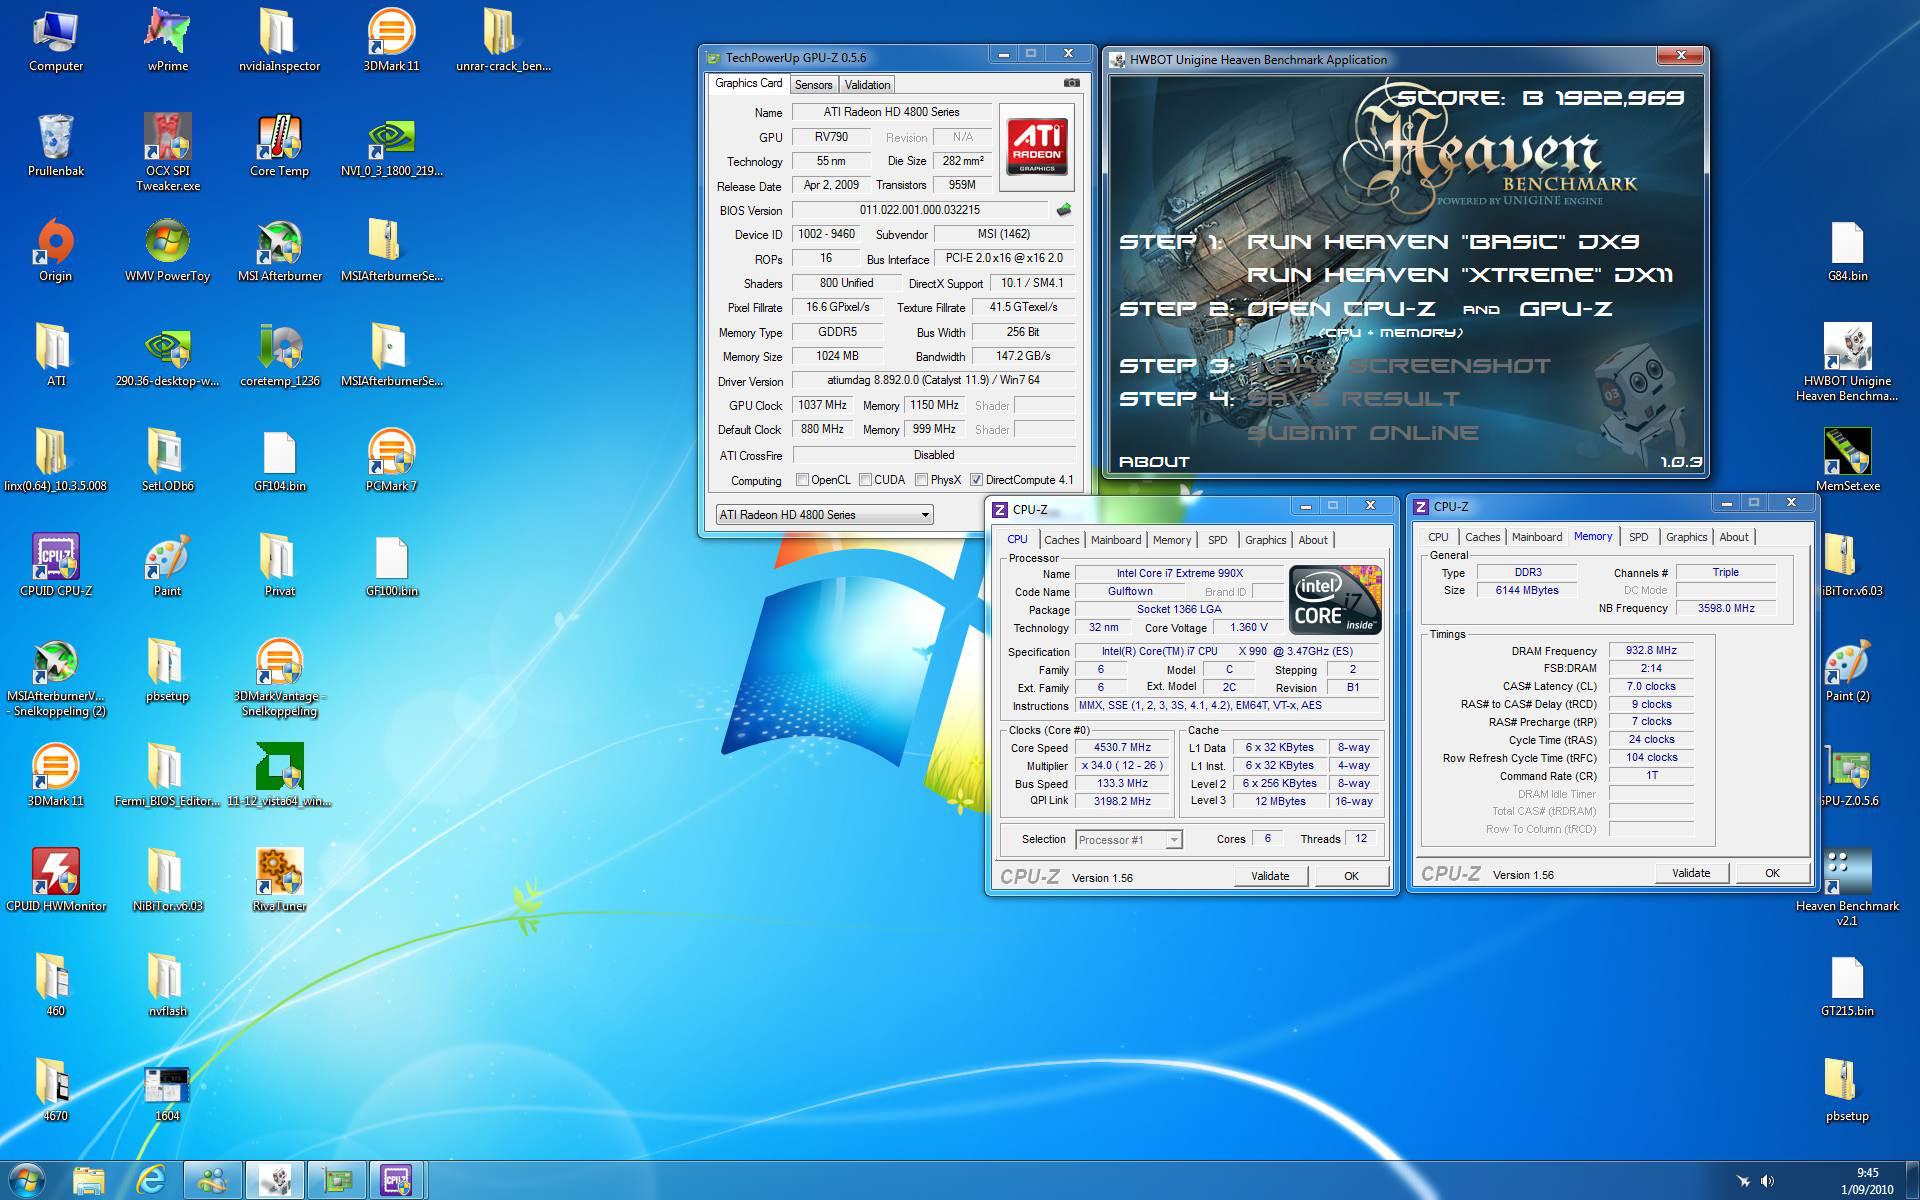Image resolution: width=1920 pixels, height=1200 pixels.
Task: Click OK in the right CPU-Z window
Action: coord(1772,873)
